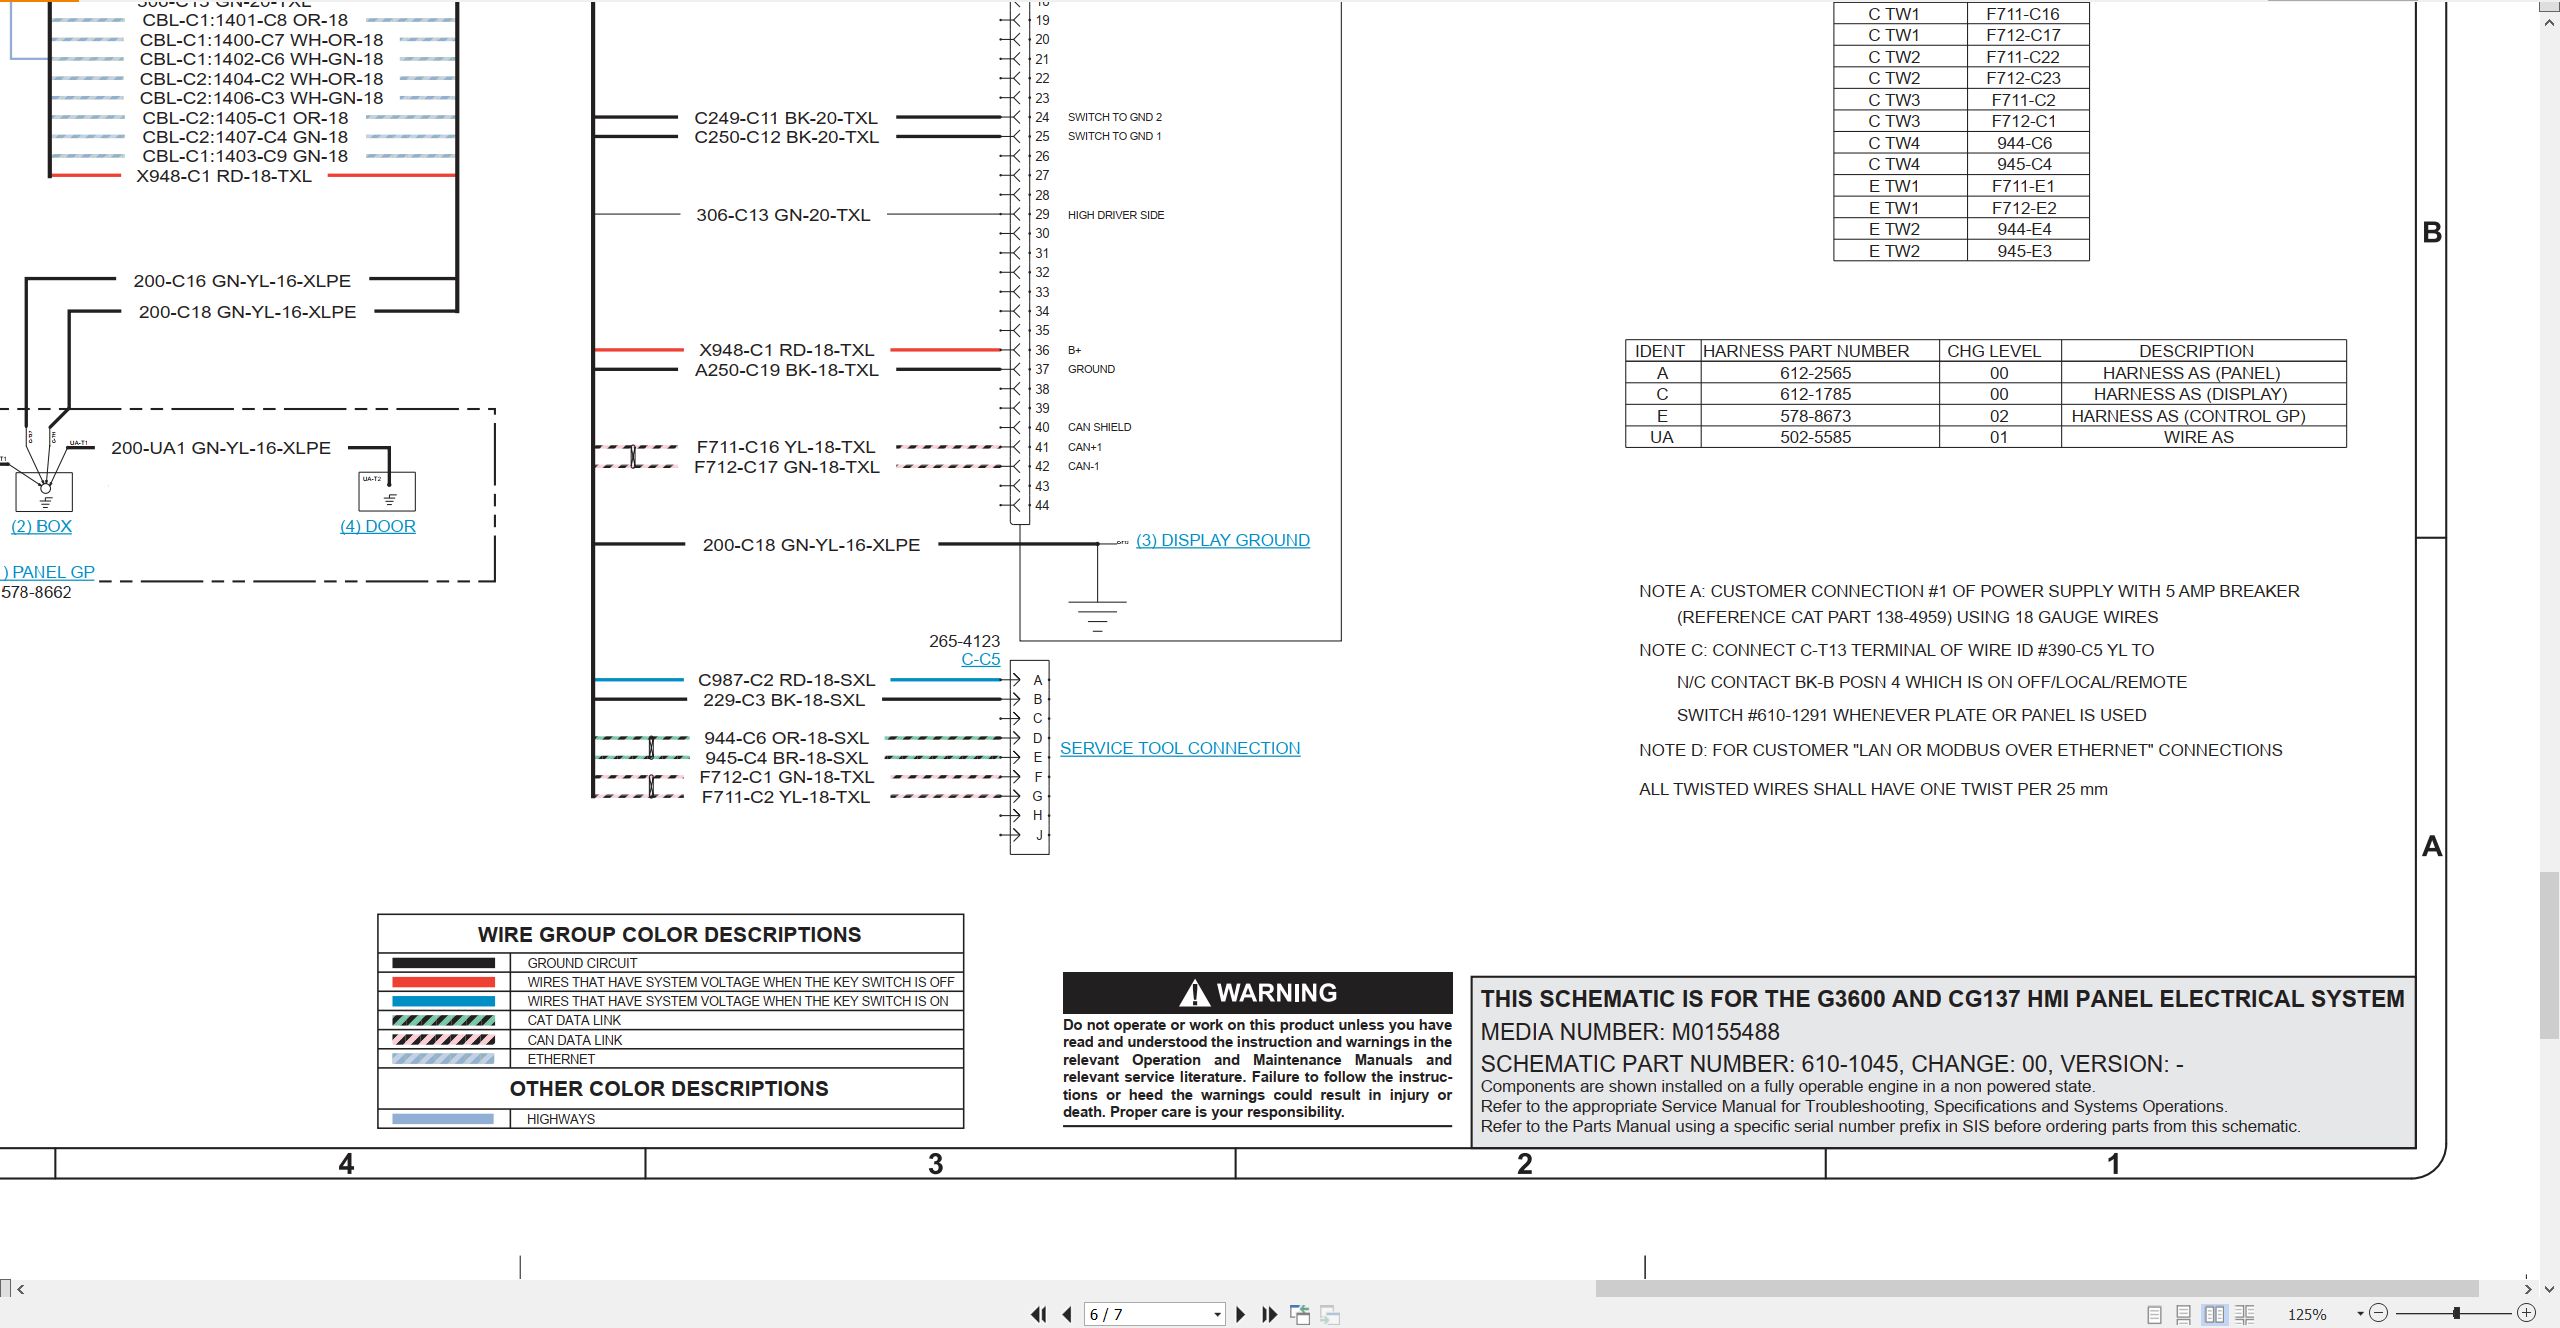Select table cell F711-C16
The image size is (2560, 1328).
[2023, 14]
